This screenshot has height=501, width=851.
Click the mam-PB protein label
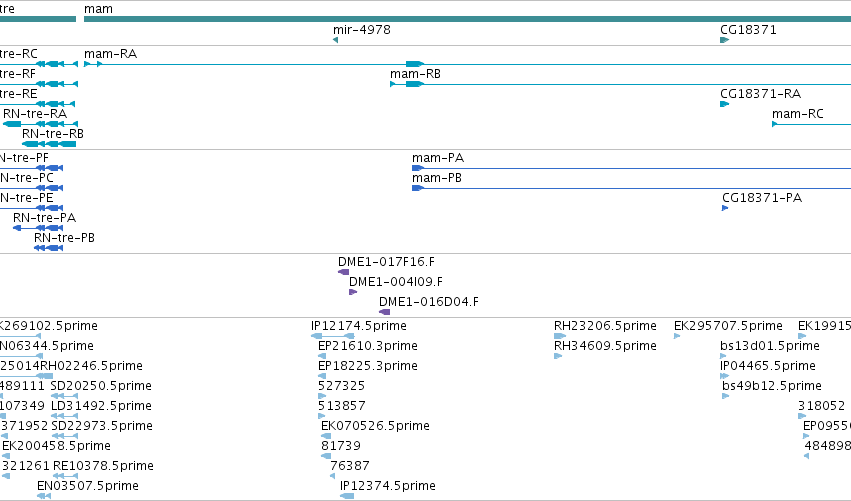coord(437,178)
